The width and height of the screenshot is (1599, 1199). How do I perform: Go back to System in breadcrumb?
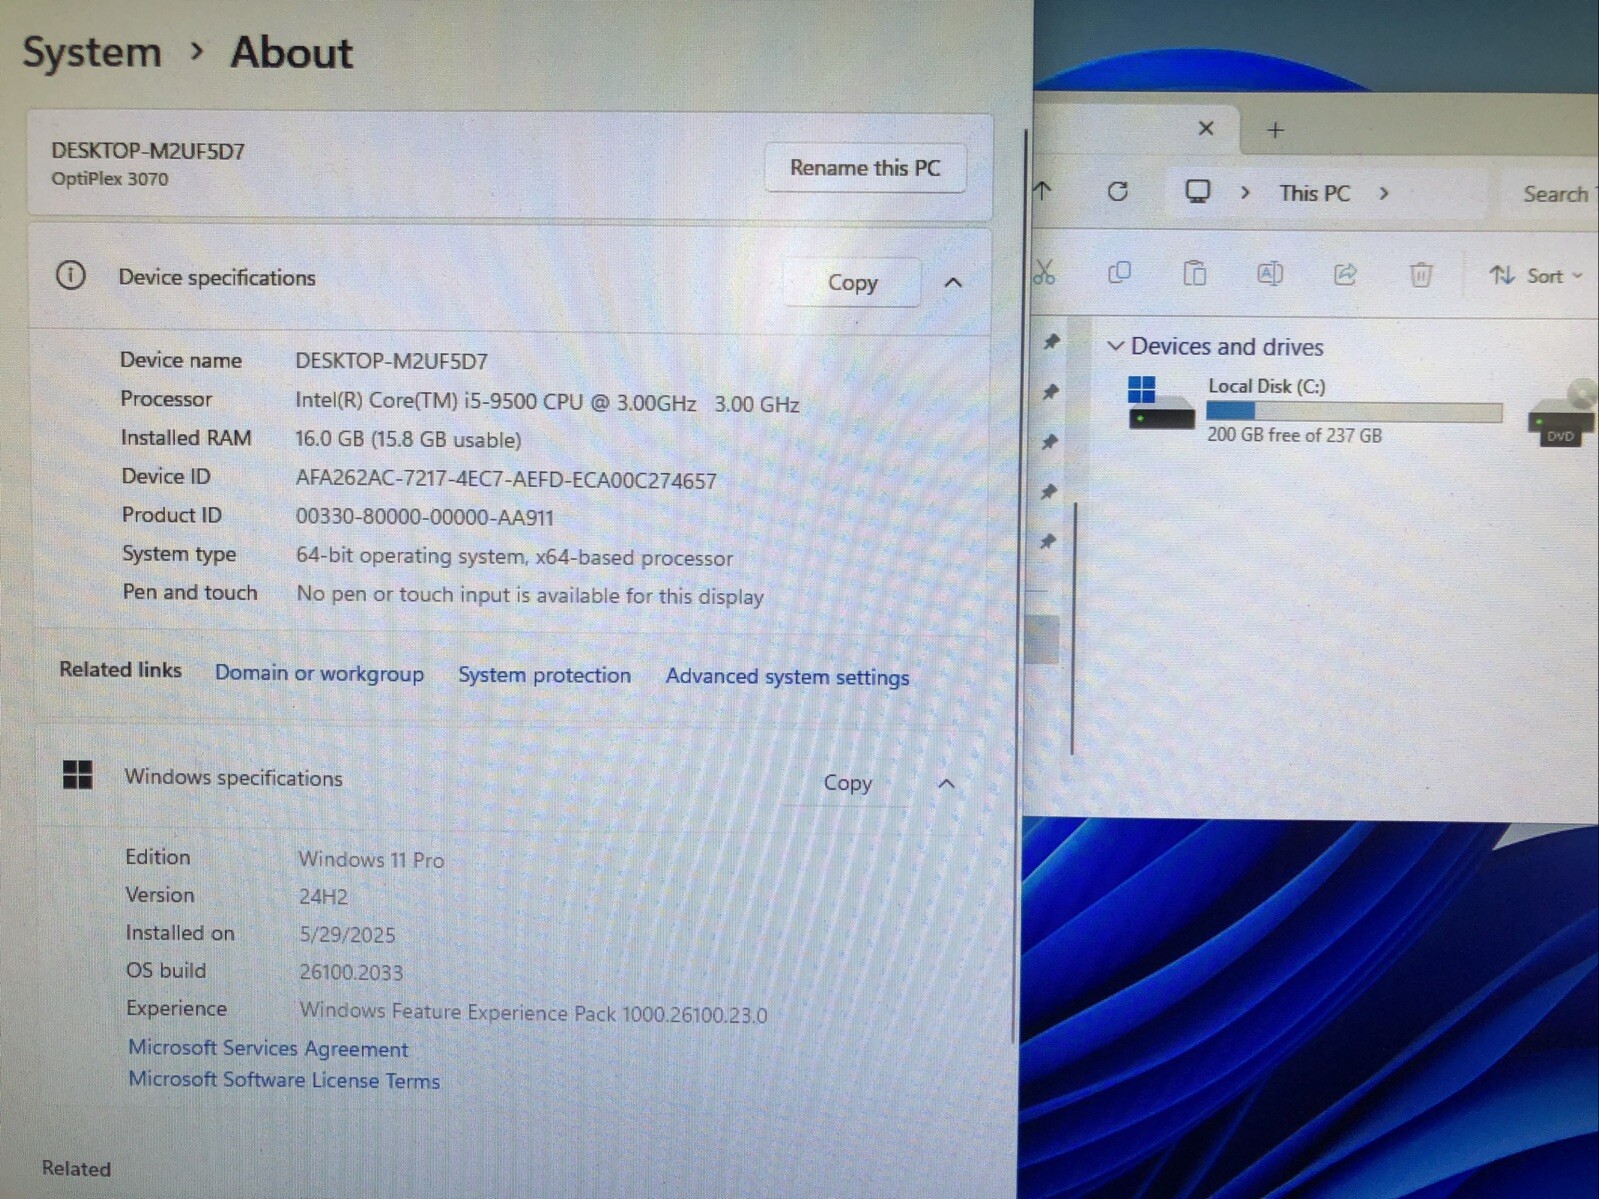tap(91, 52)
